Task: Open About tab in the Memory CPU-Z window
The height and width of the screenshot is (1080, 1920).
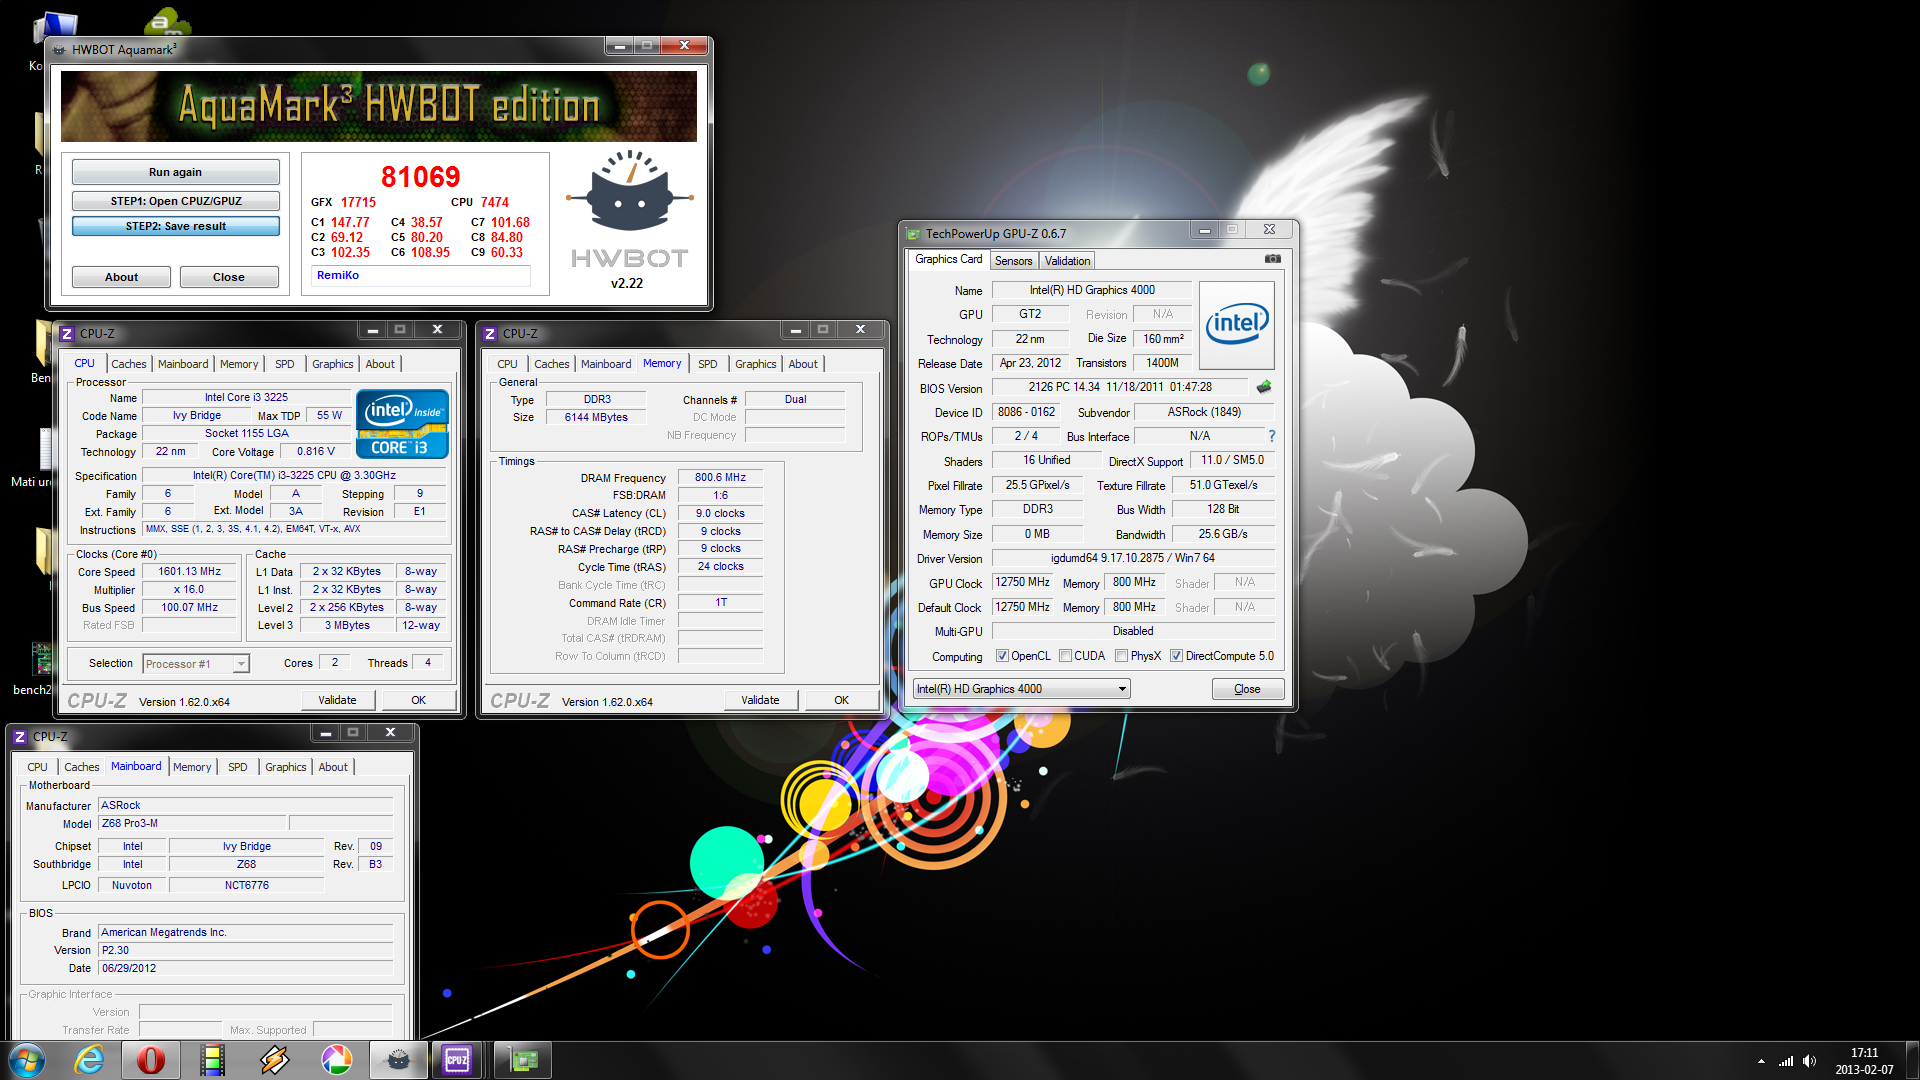Action: (802, 364)
